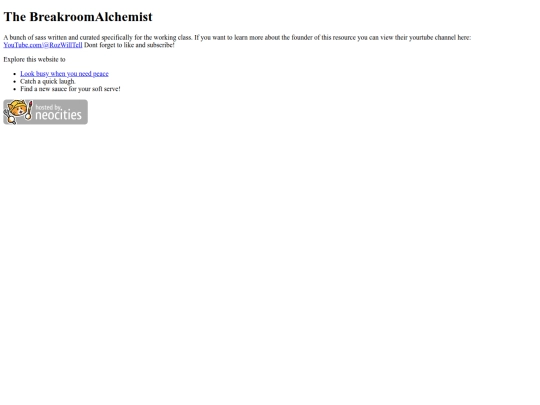Click the bullet before 'Find a new sauce'
The image size is (540, 405).
coord(14,89)
